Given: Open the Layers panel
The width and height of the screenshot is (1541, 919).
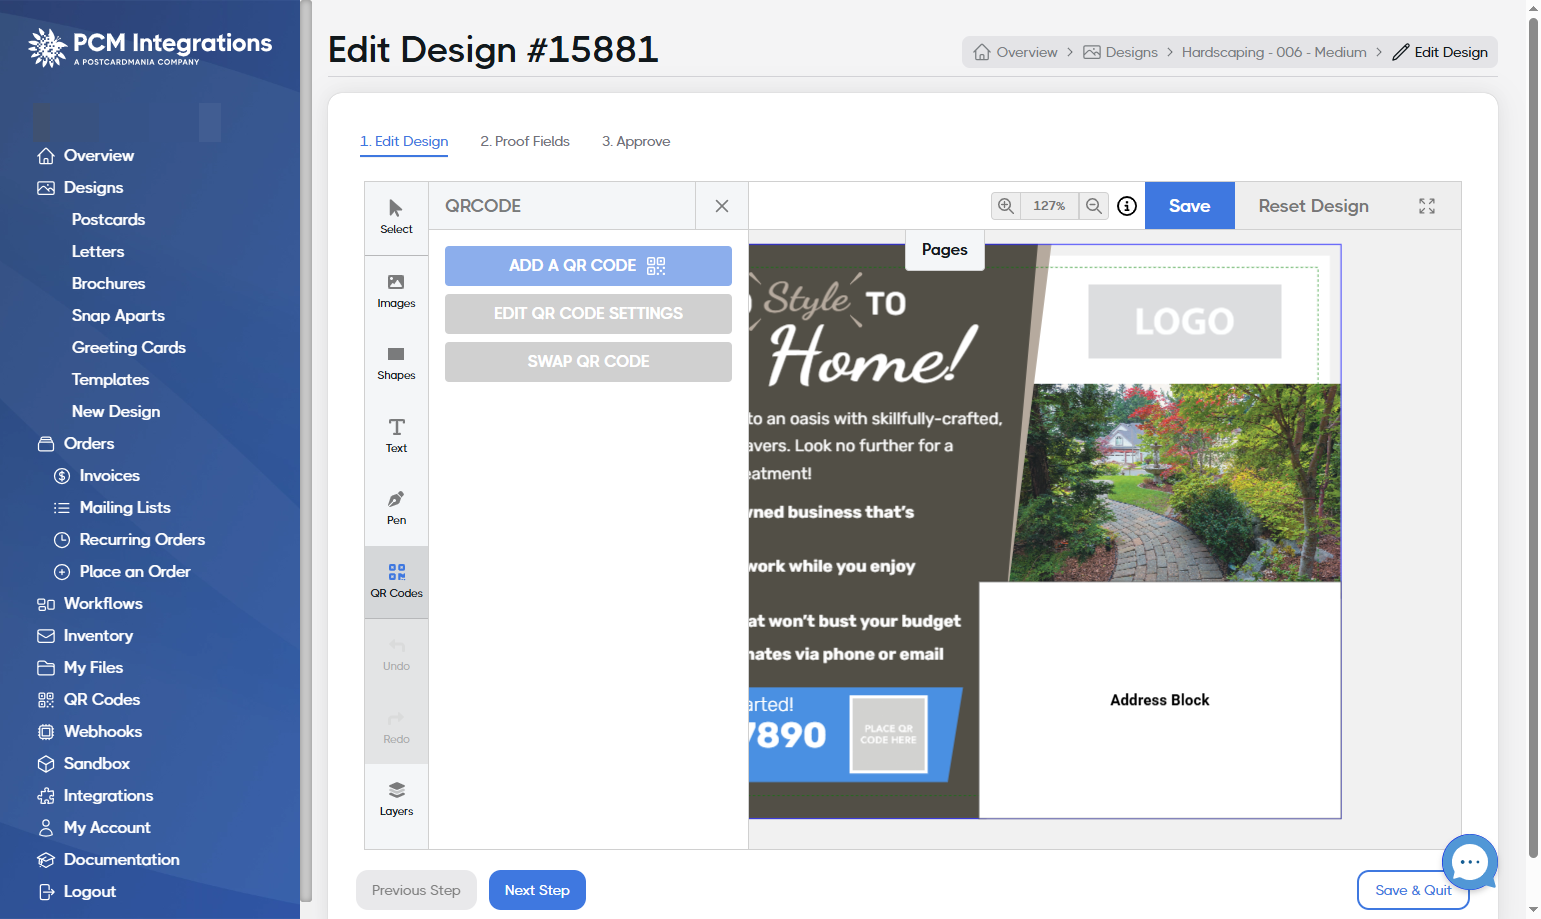Looking at the screenshot, I should (x=396, y=800).
